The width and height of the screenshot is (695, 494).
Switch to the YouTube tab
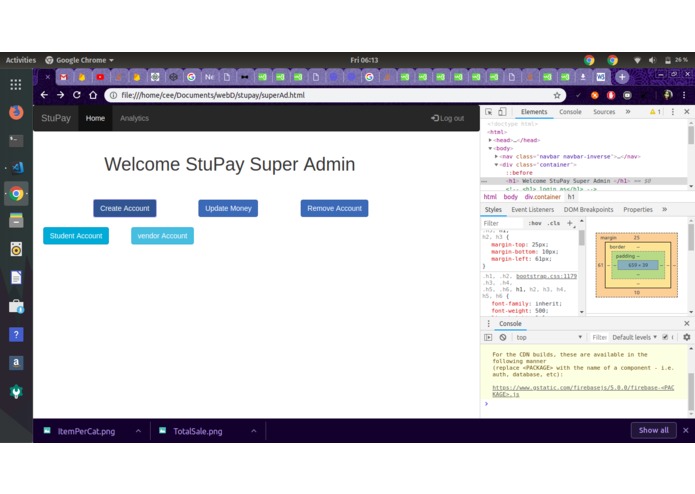click(x=100, y=77)
